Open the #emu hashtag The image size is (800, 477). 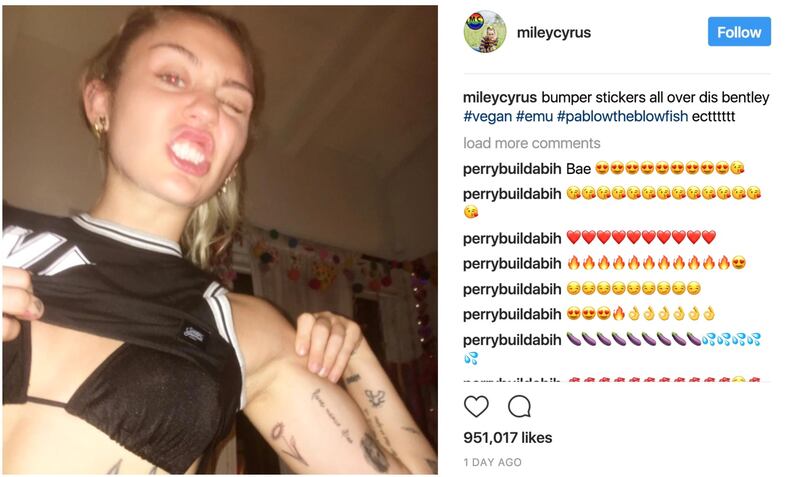coord(534,116)
